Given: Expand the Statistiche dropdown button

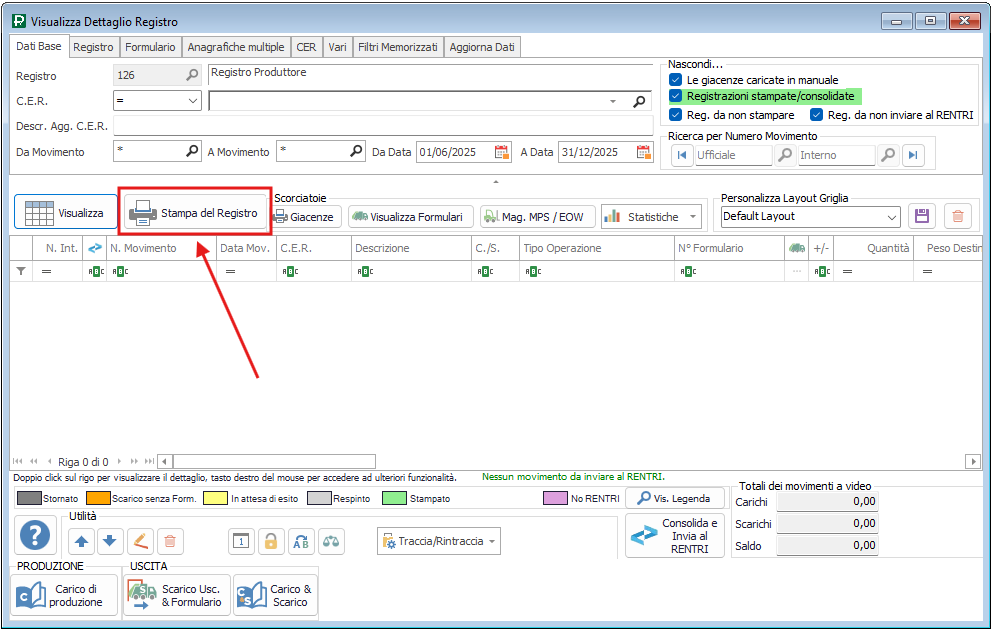Looking at the screenshot, I should [x=694, y=216].
